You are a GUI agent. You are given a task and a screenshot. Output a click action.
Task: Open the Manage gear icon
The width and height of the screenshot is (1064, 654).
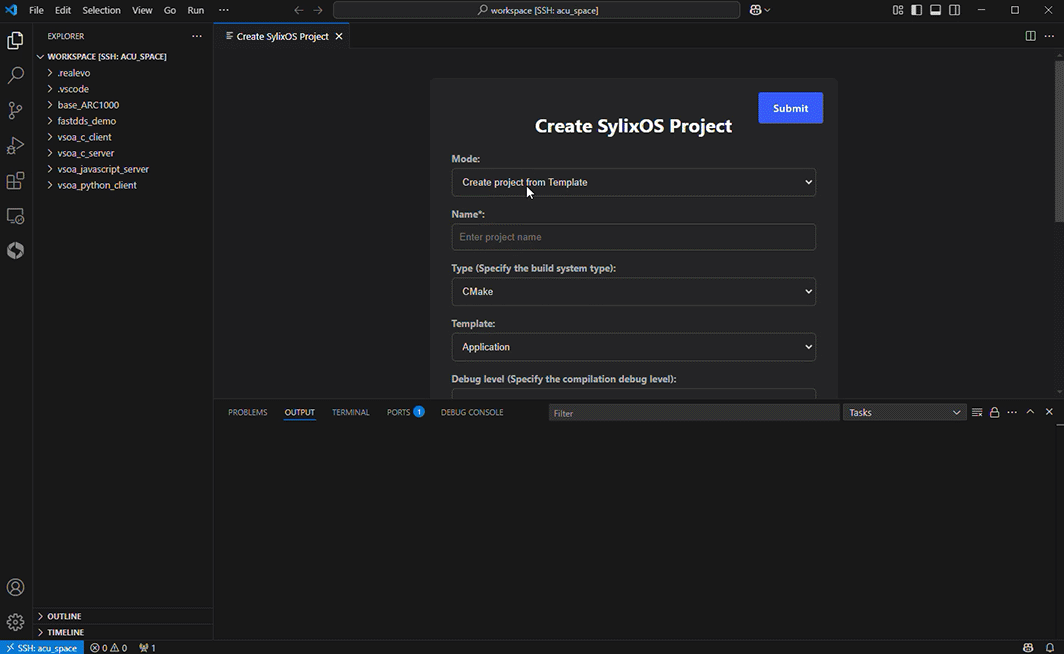pyautogui.click(x=15, y=621)
